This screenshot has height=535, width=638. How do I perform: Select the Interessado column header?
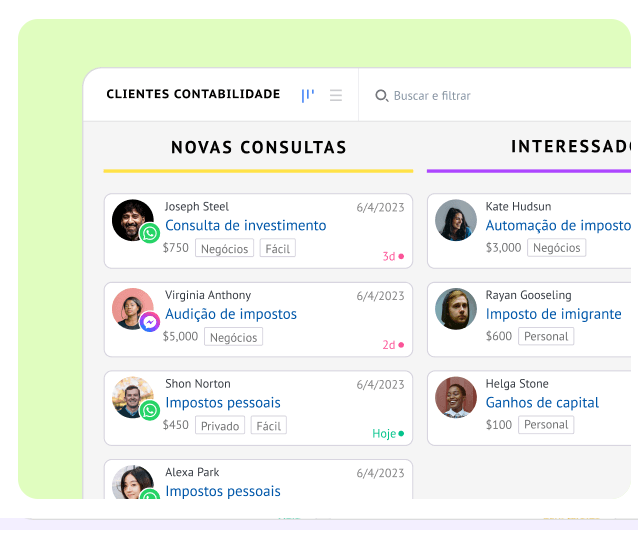coord(571,146)
